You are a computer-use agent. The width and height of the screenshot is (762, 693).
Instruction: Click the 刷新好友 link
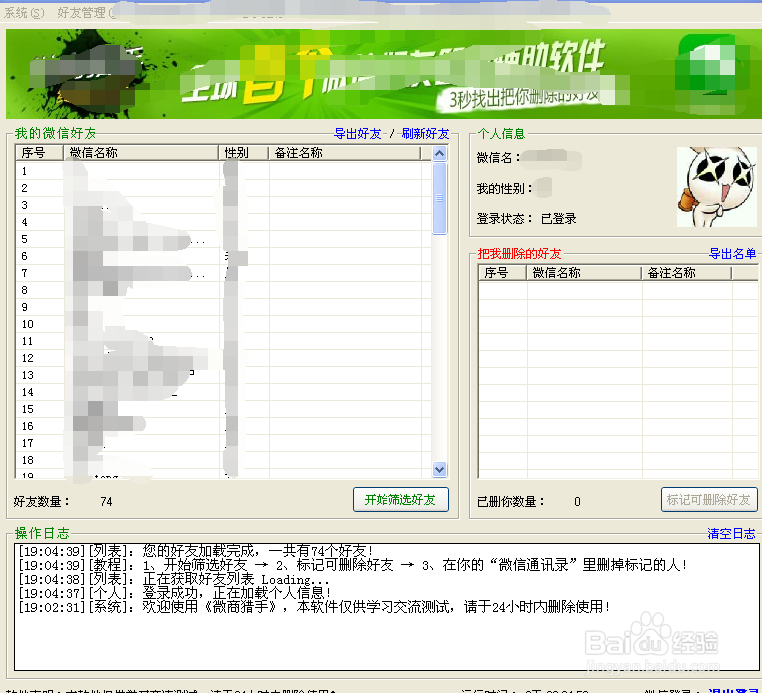point(425,134)
